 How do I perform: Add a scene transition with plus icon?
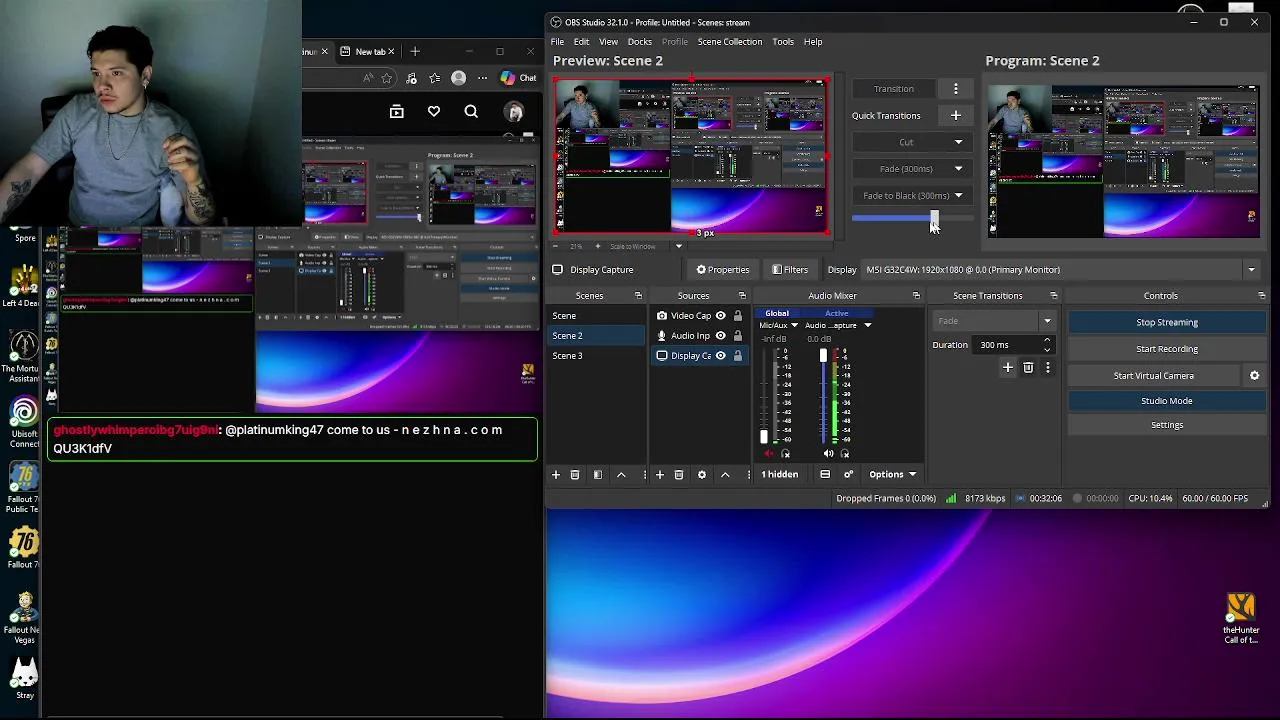pos(1008,368)
